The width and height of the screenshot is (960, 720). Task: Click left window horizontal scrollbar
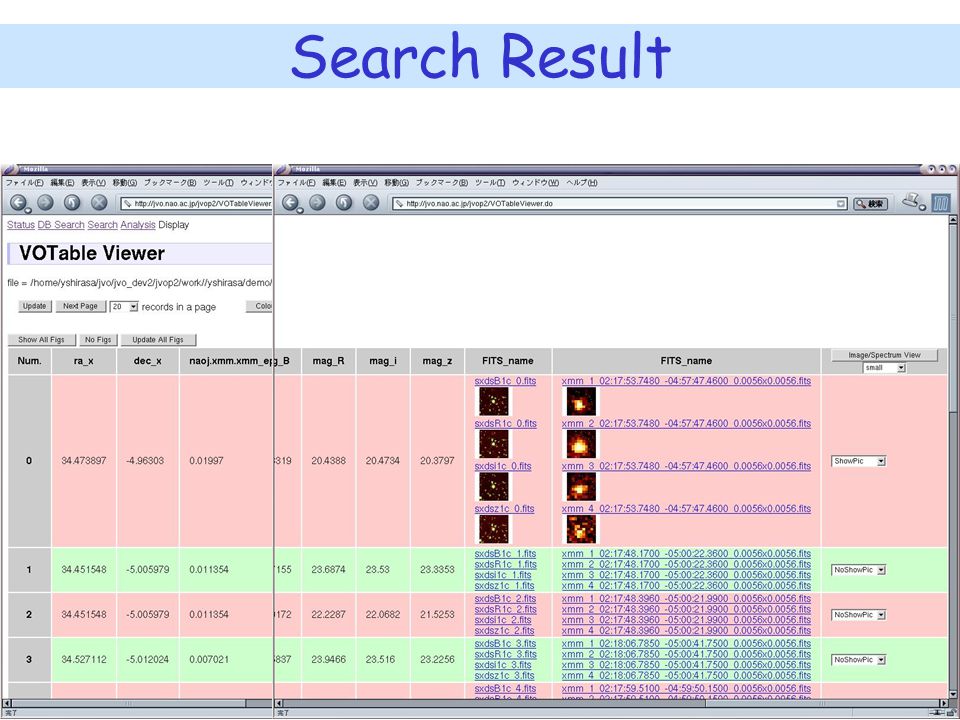136,703
